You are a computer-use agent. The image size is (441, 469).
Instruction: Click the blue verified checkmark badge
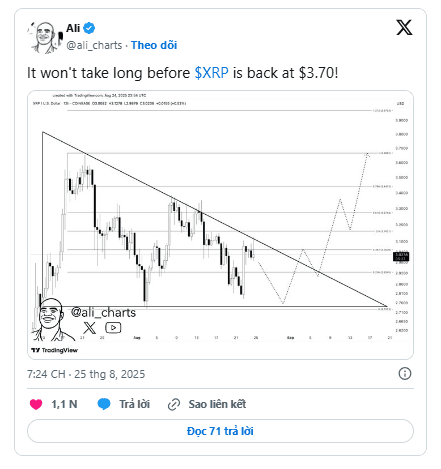click(89, 28)
